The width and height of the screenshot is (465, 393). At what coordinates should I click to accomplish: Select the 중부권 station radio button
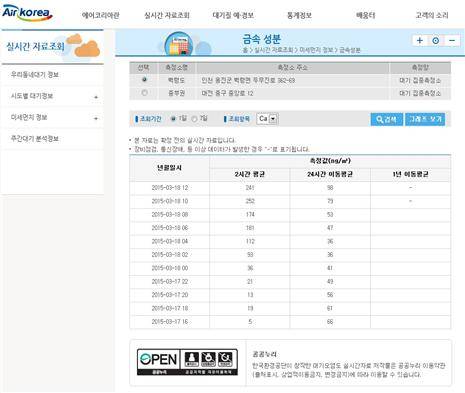tap(144, 93)
